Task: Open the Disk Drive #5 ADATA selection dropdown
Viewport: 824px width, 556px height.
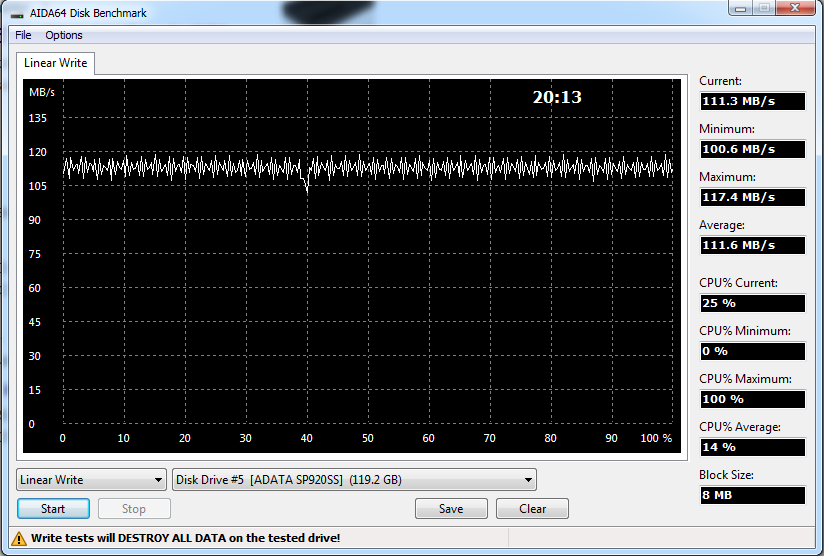Action: [354, 480]
